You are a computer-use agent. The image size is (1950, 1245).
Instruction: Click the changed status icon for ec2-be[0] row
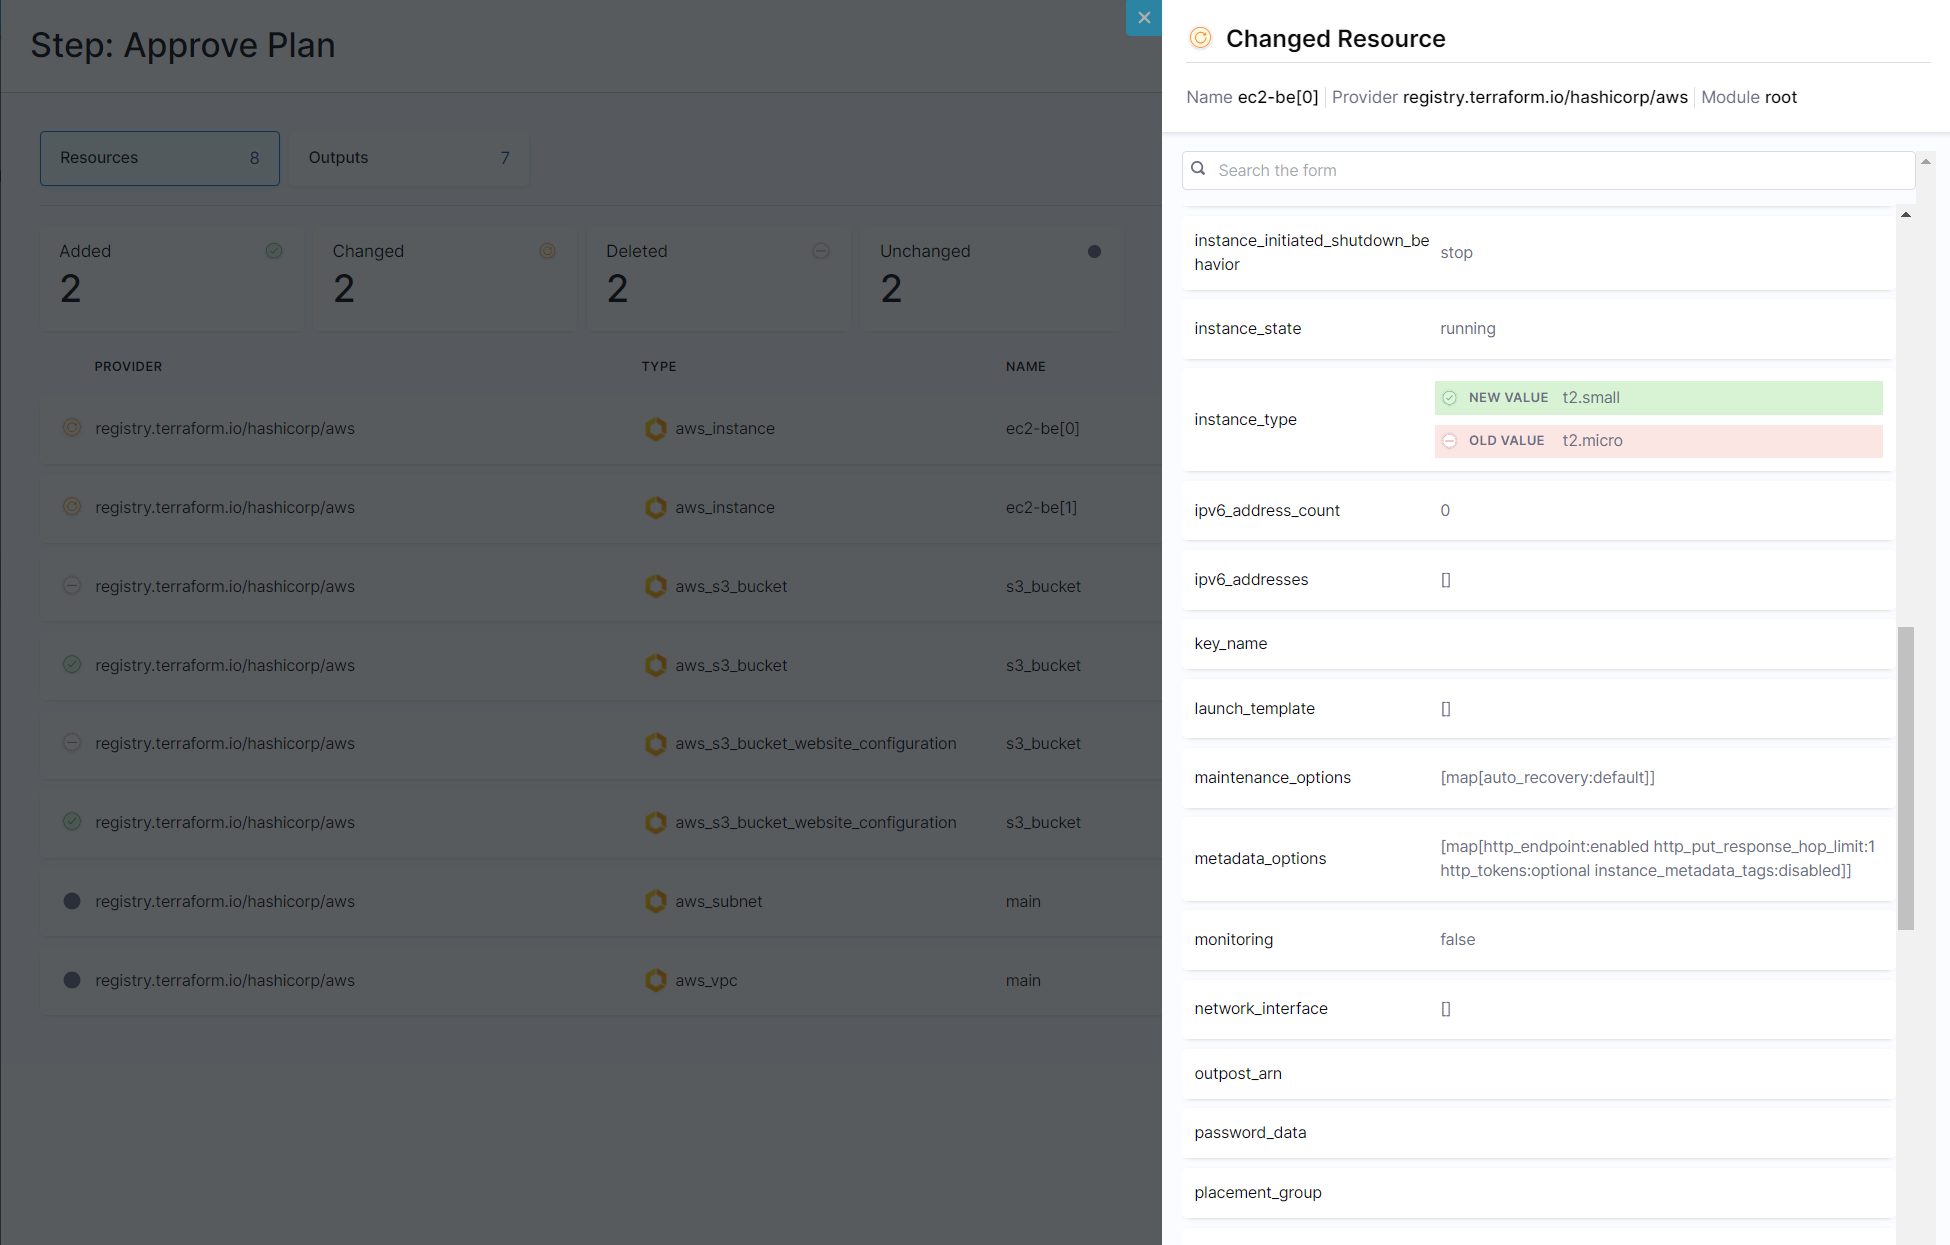point(72,428)
